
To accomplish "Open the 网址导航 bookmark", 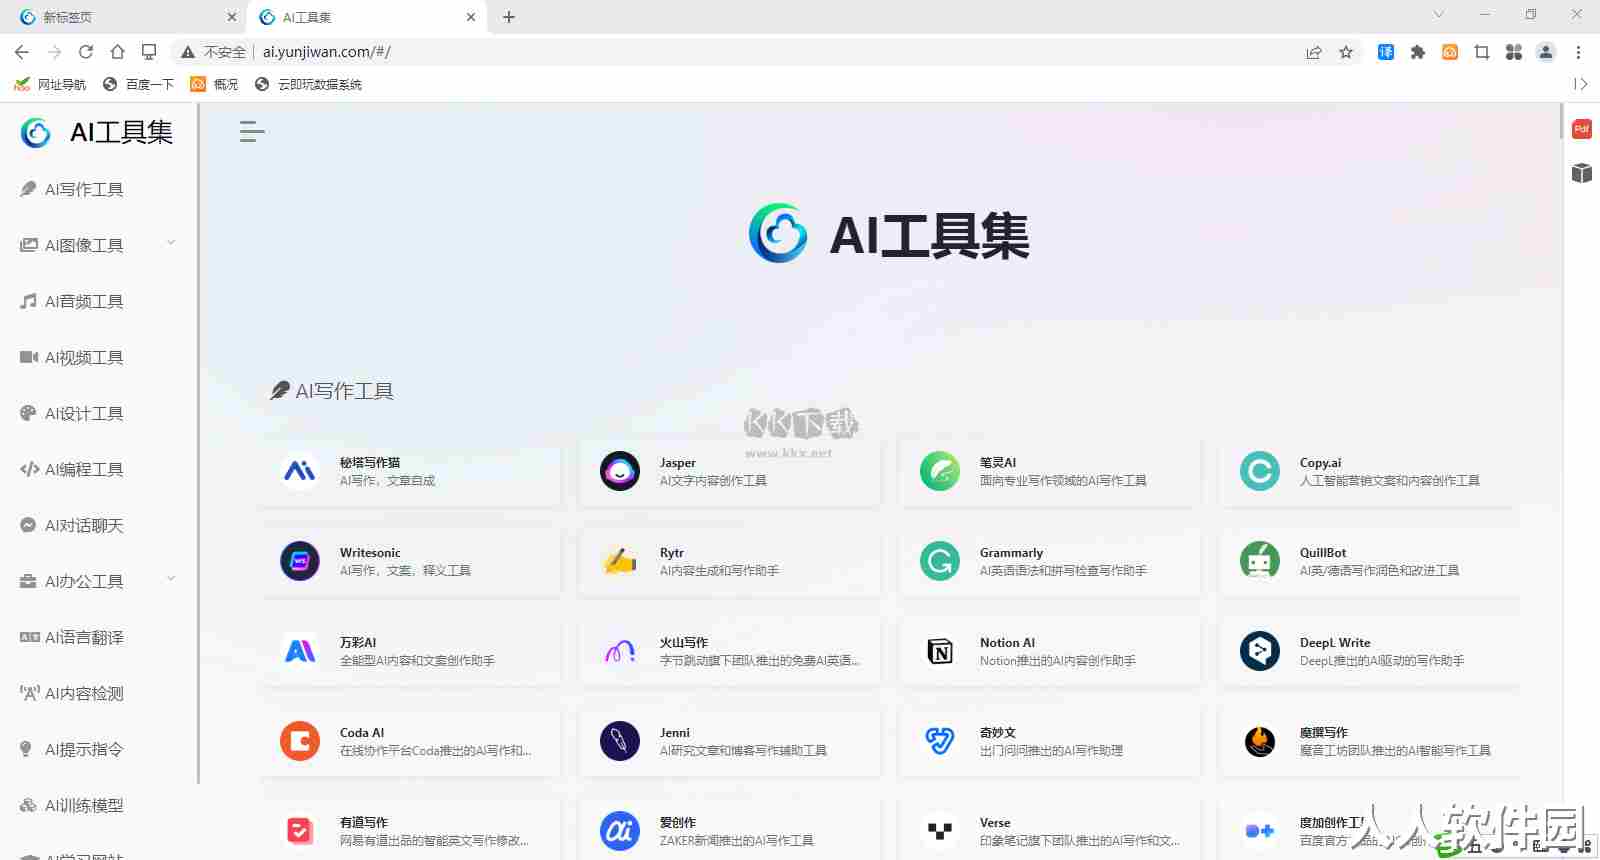I will [x=50, y=84].
